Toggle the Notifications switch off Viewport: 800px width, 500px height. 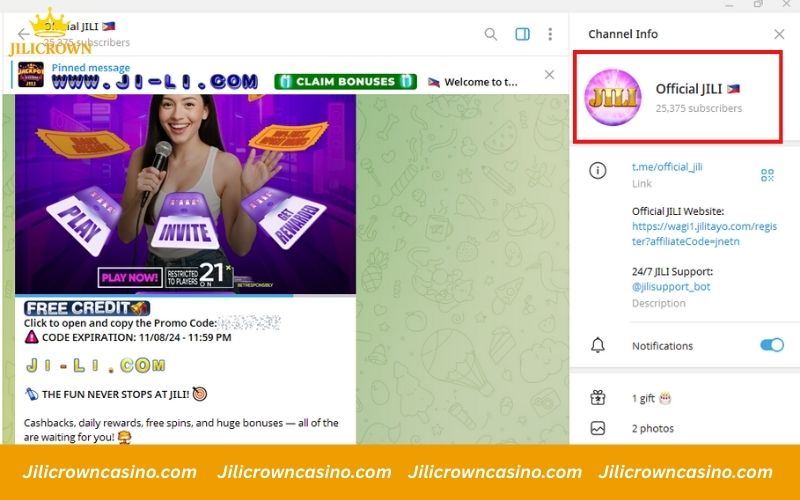tap(771, 345)
